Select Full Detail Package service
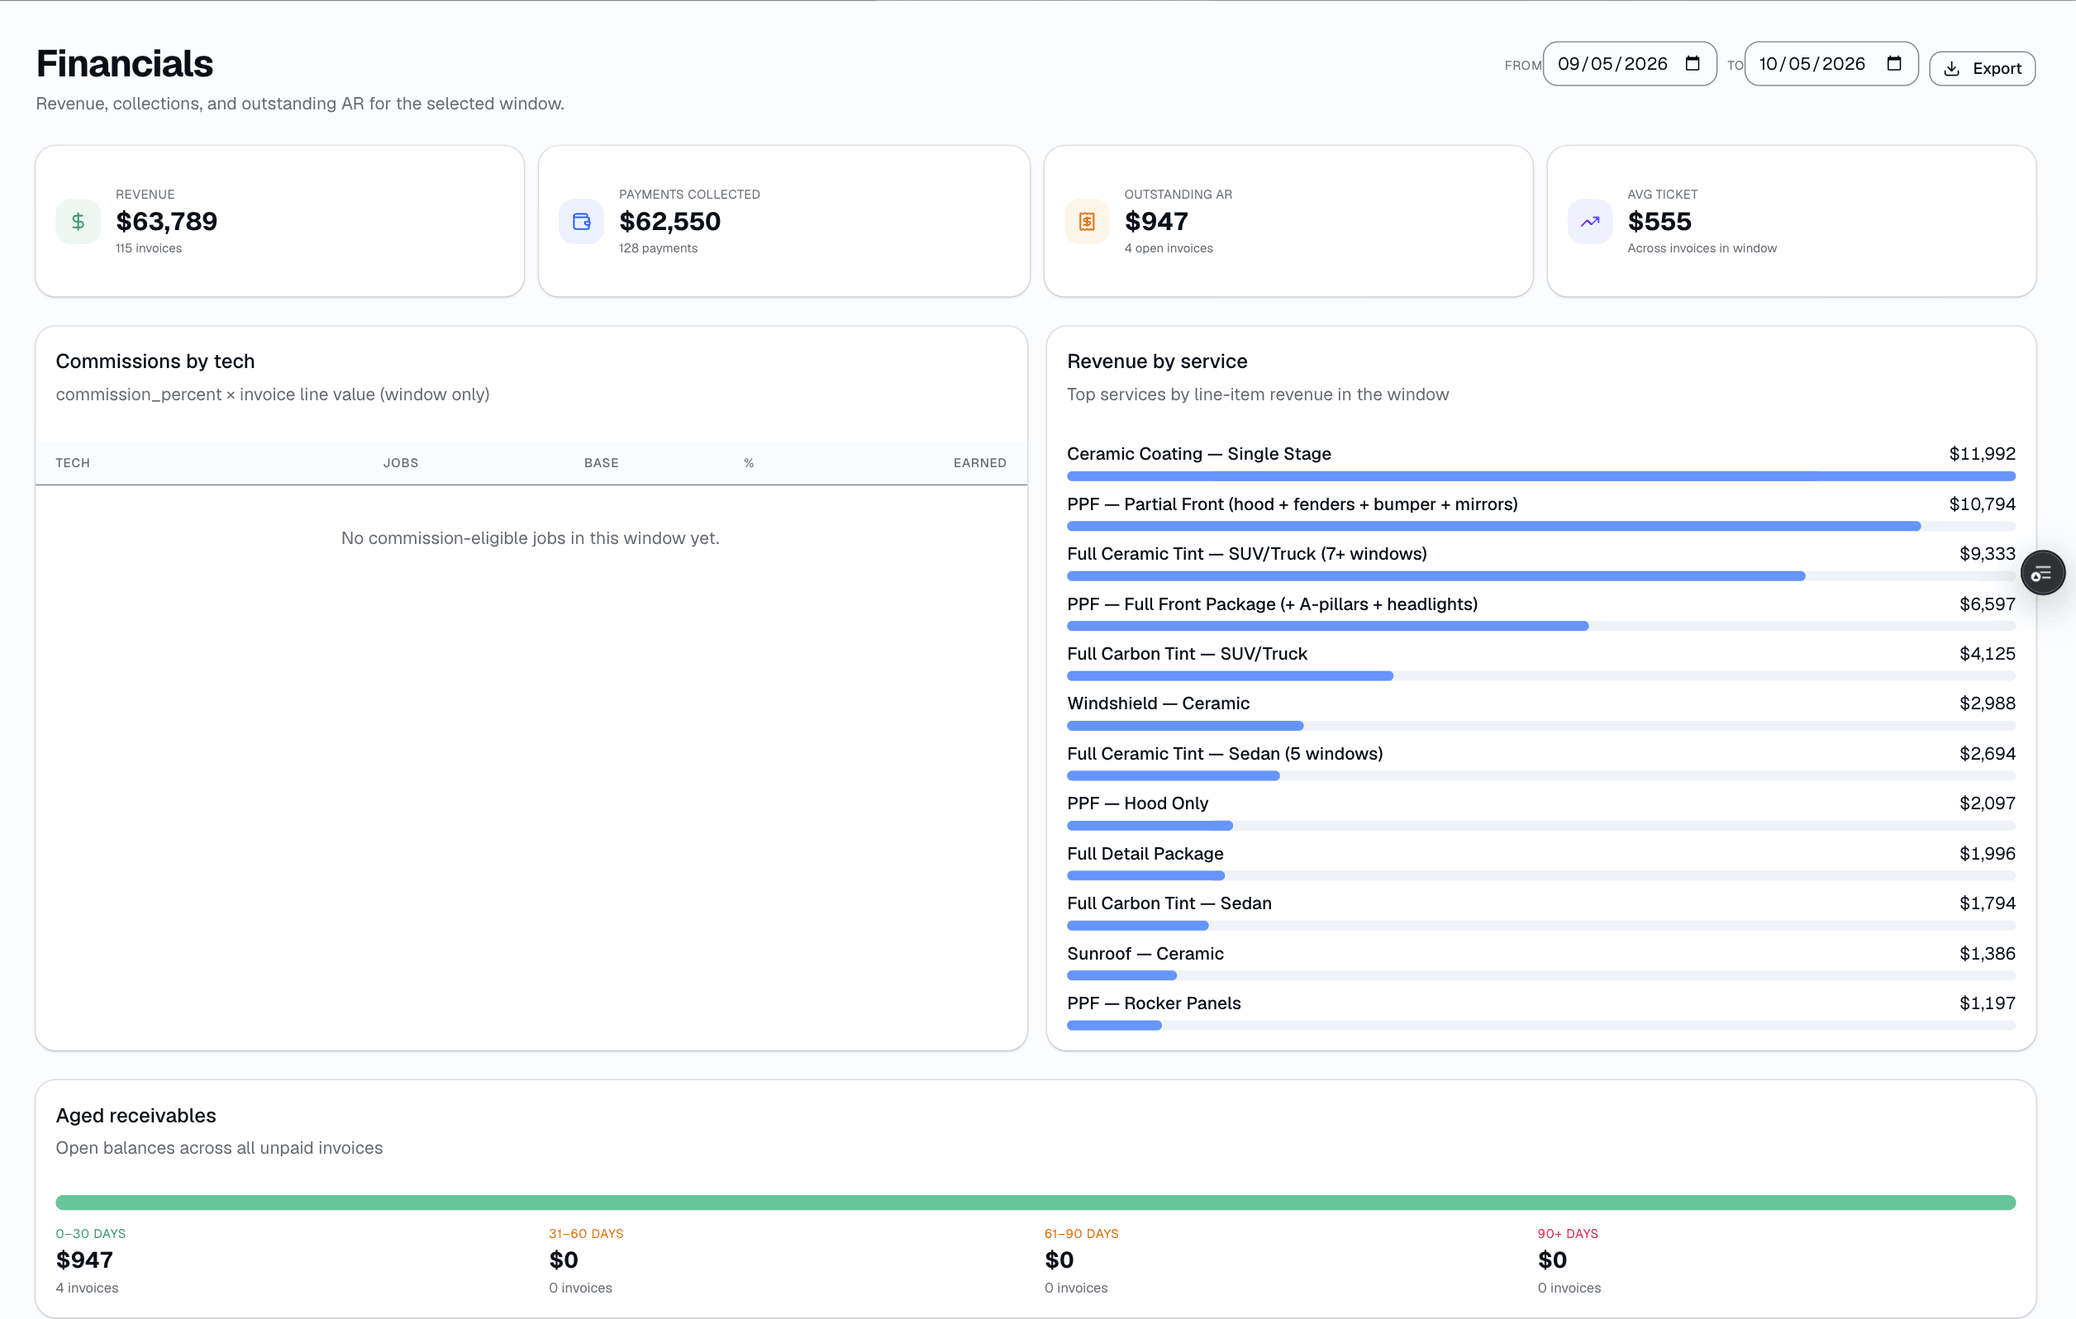This screenshot has height=1319, width=2076. [x=1145, y=854]
